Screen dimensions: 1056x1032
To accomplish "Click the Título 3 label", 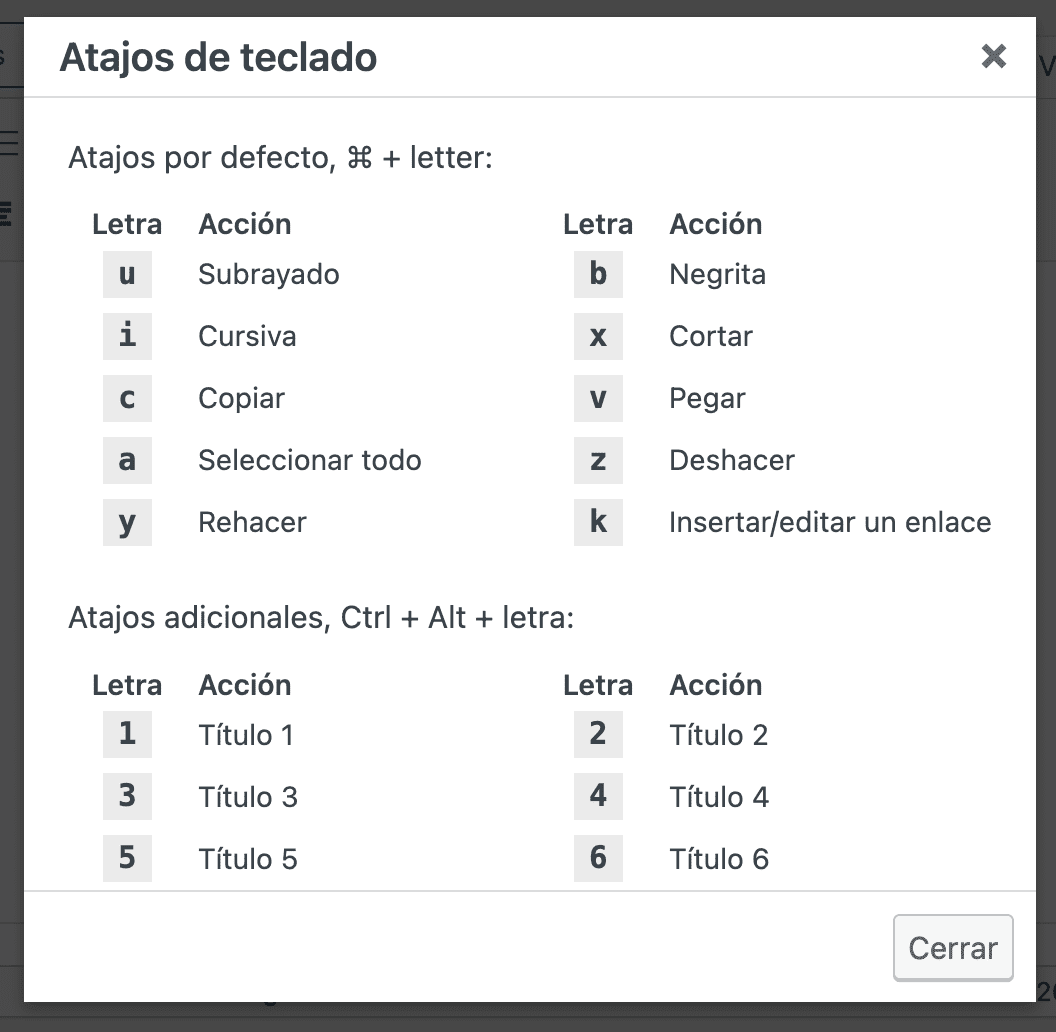I will click(x=248, y=797).
